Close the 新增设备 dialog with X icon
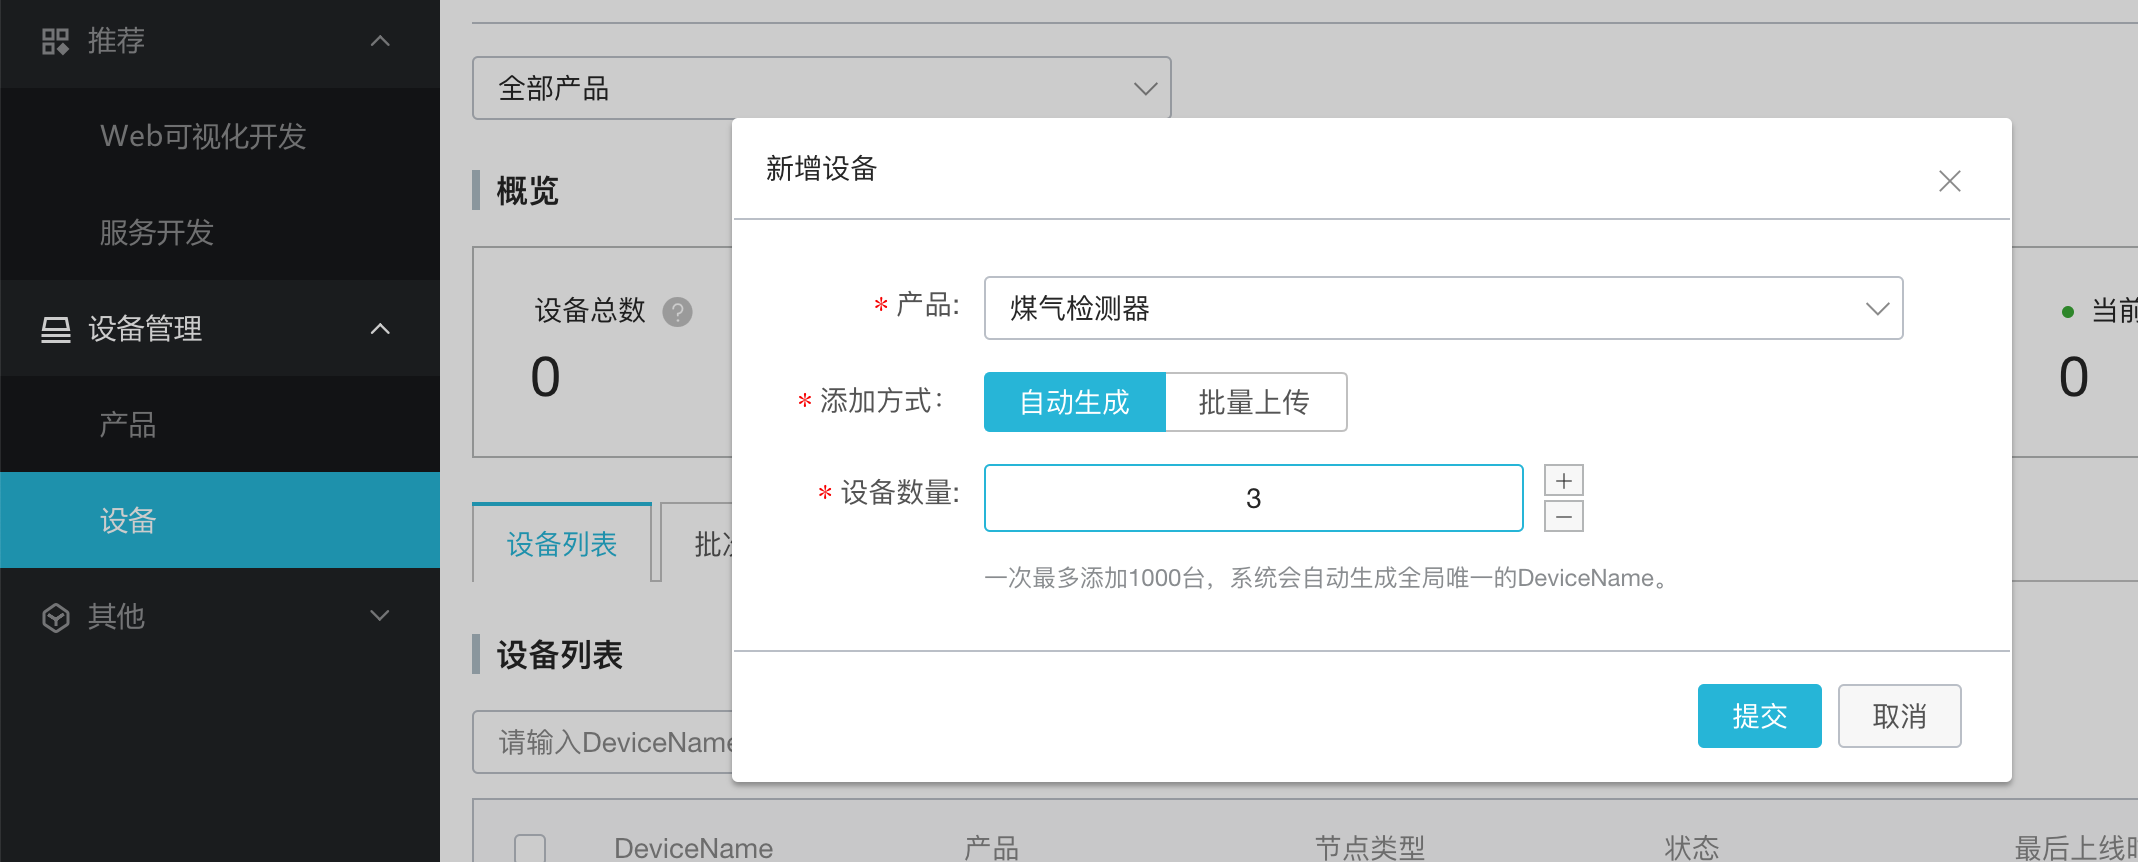This screenshot has height=862, width=2138. pyautogui.click(x=1949, y=181)
